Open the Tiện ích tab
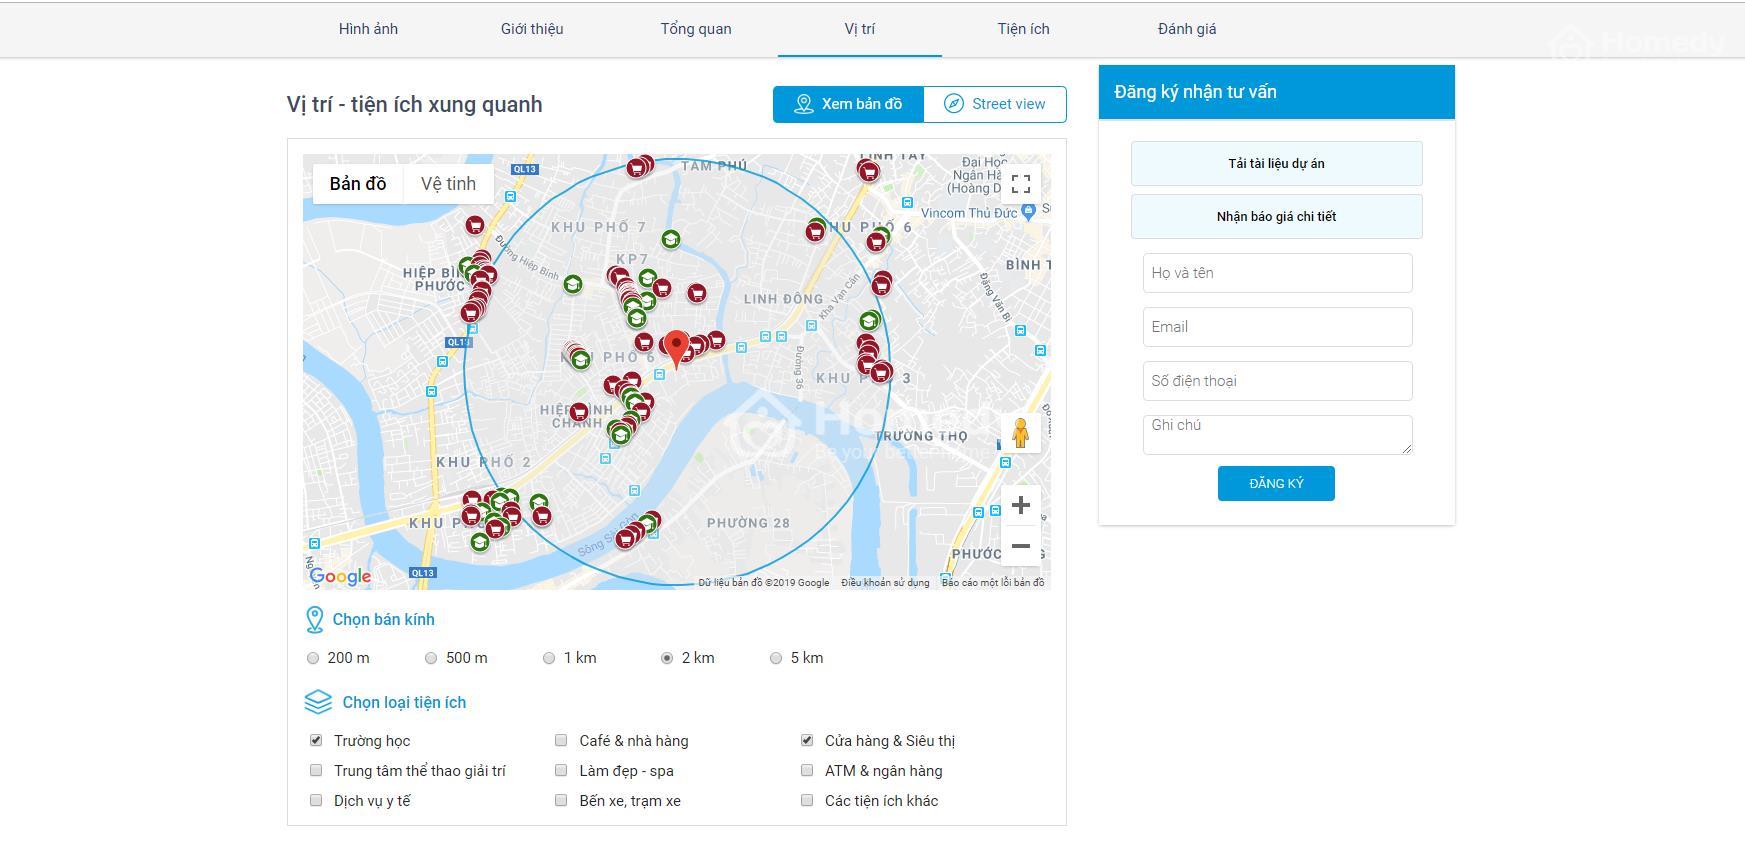The image size is (1745, 851). [1023, 29]
